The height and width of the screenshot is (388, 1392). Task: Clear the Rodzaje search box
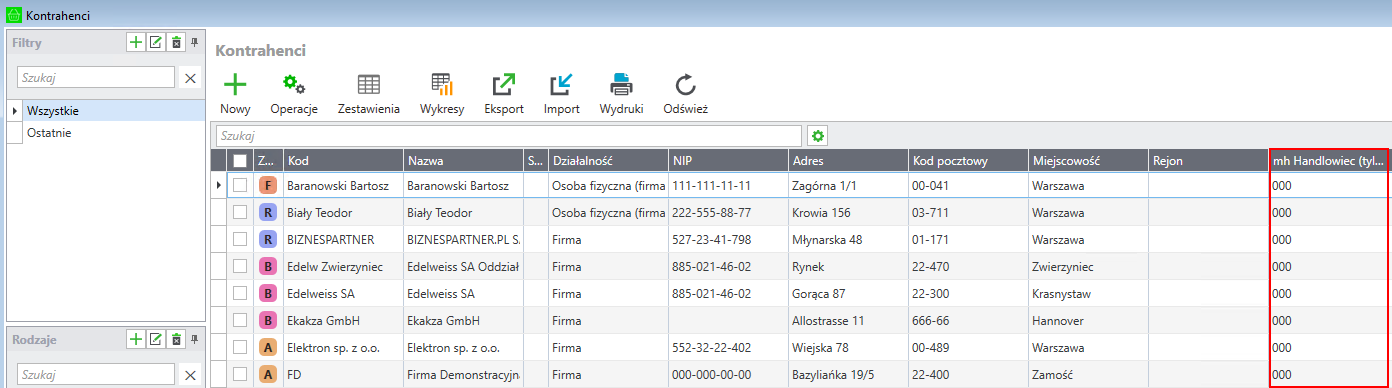tap(190, 374)
